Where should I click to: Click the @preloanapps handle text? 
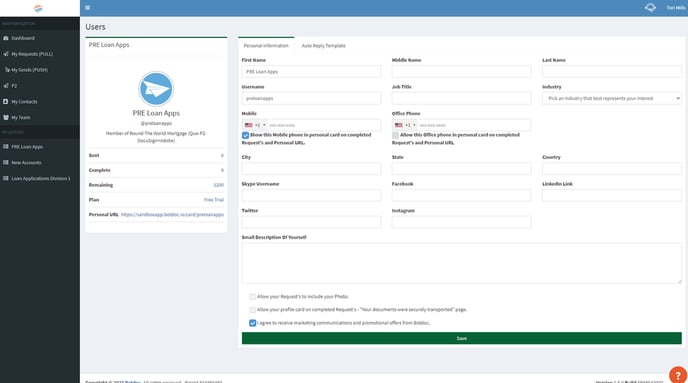coord(156,123)
